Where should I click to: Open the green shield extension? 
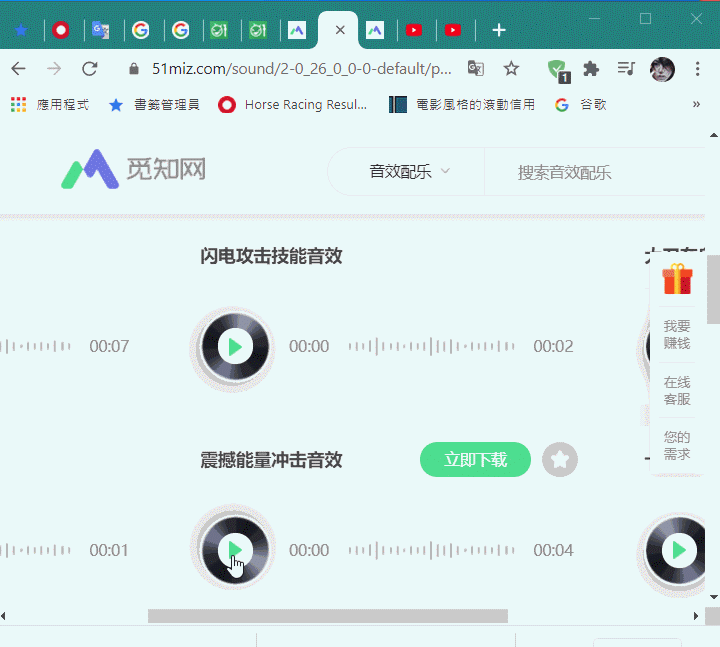558,71
